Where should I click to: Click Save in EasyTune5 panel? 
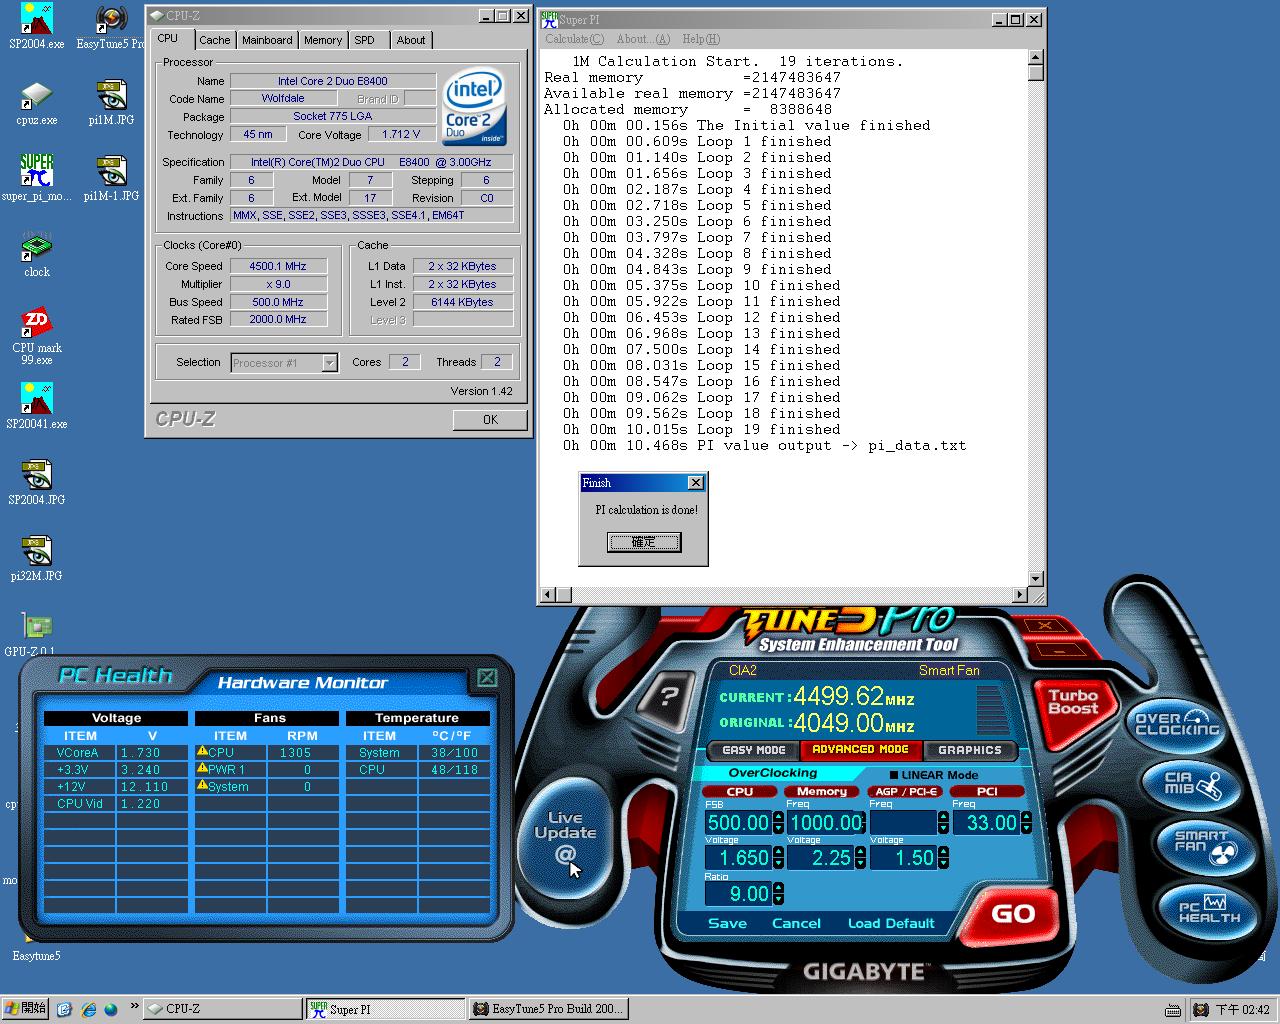pyautogui.click(x=727, y=923)
